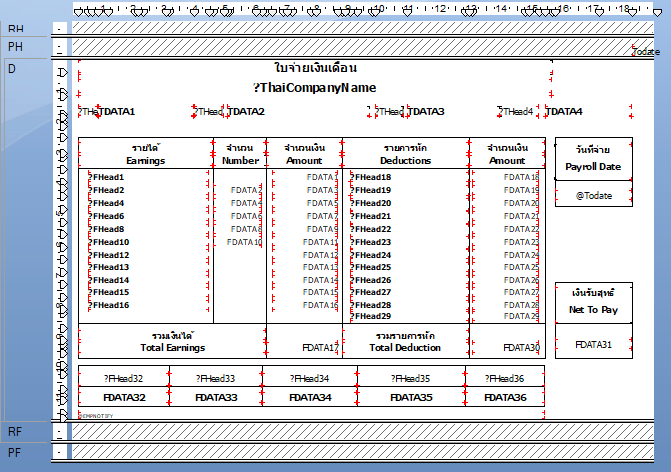Image resolution: width=671 pixels, height=472 pixels.
Task: Click the @Todate formula field
Action: (593, 196)
